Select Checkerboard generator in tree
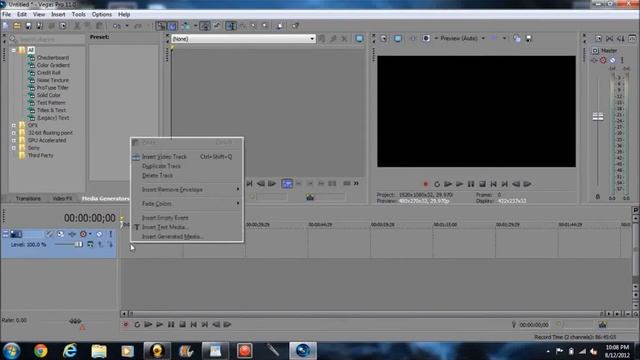 click(53, 58)
